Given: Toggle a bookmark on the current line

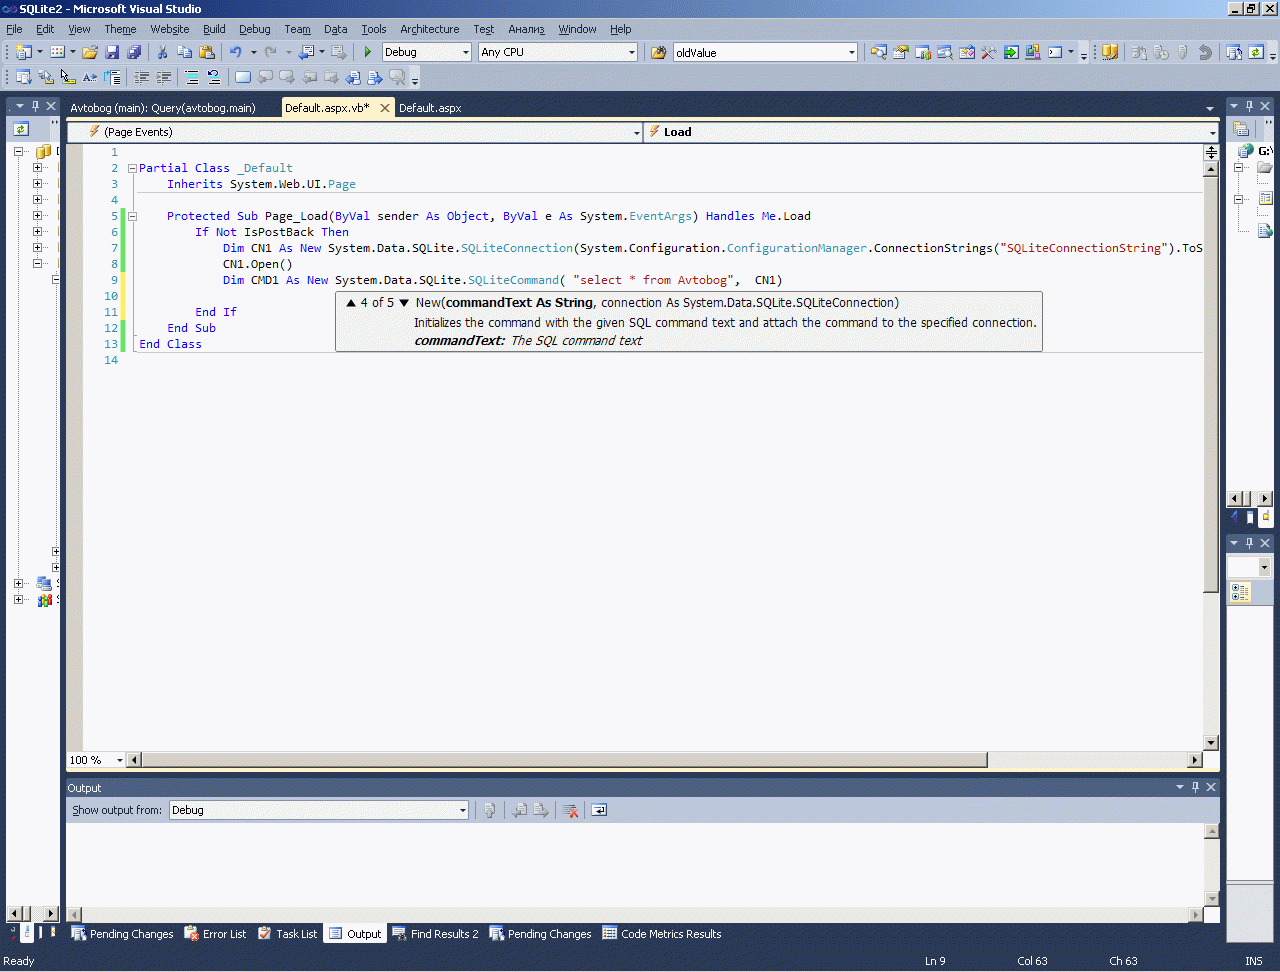Looking at the screenshot, I should pos(243,77).
